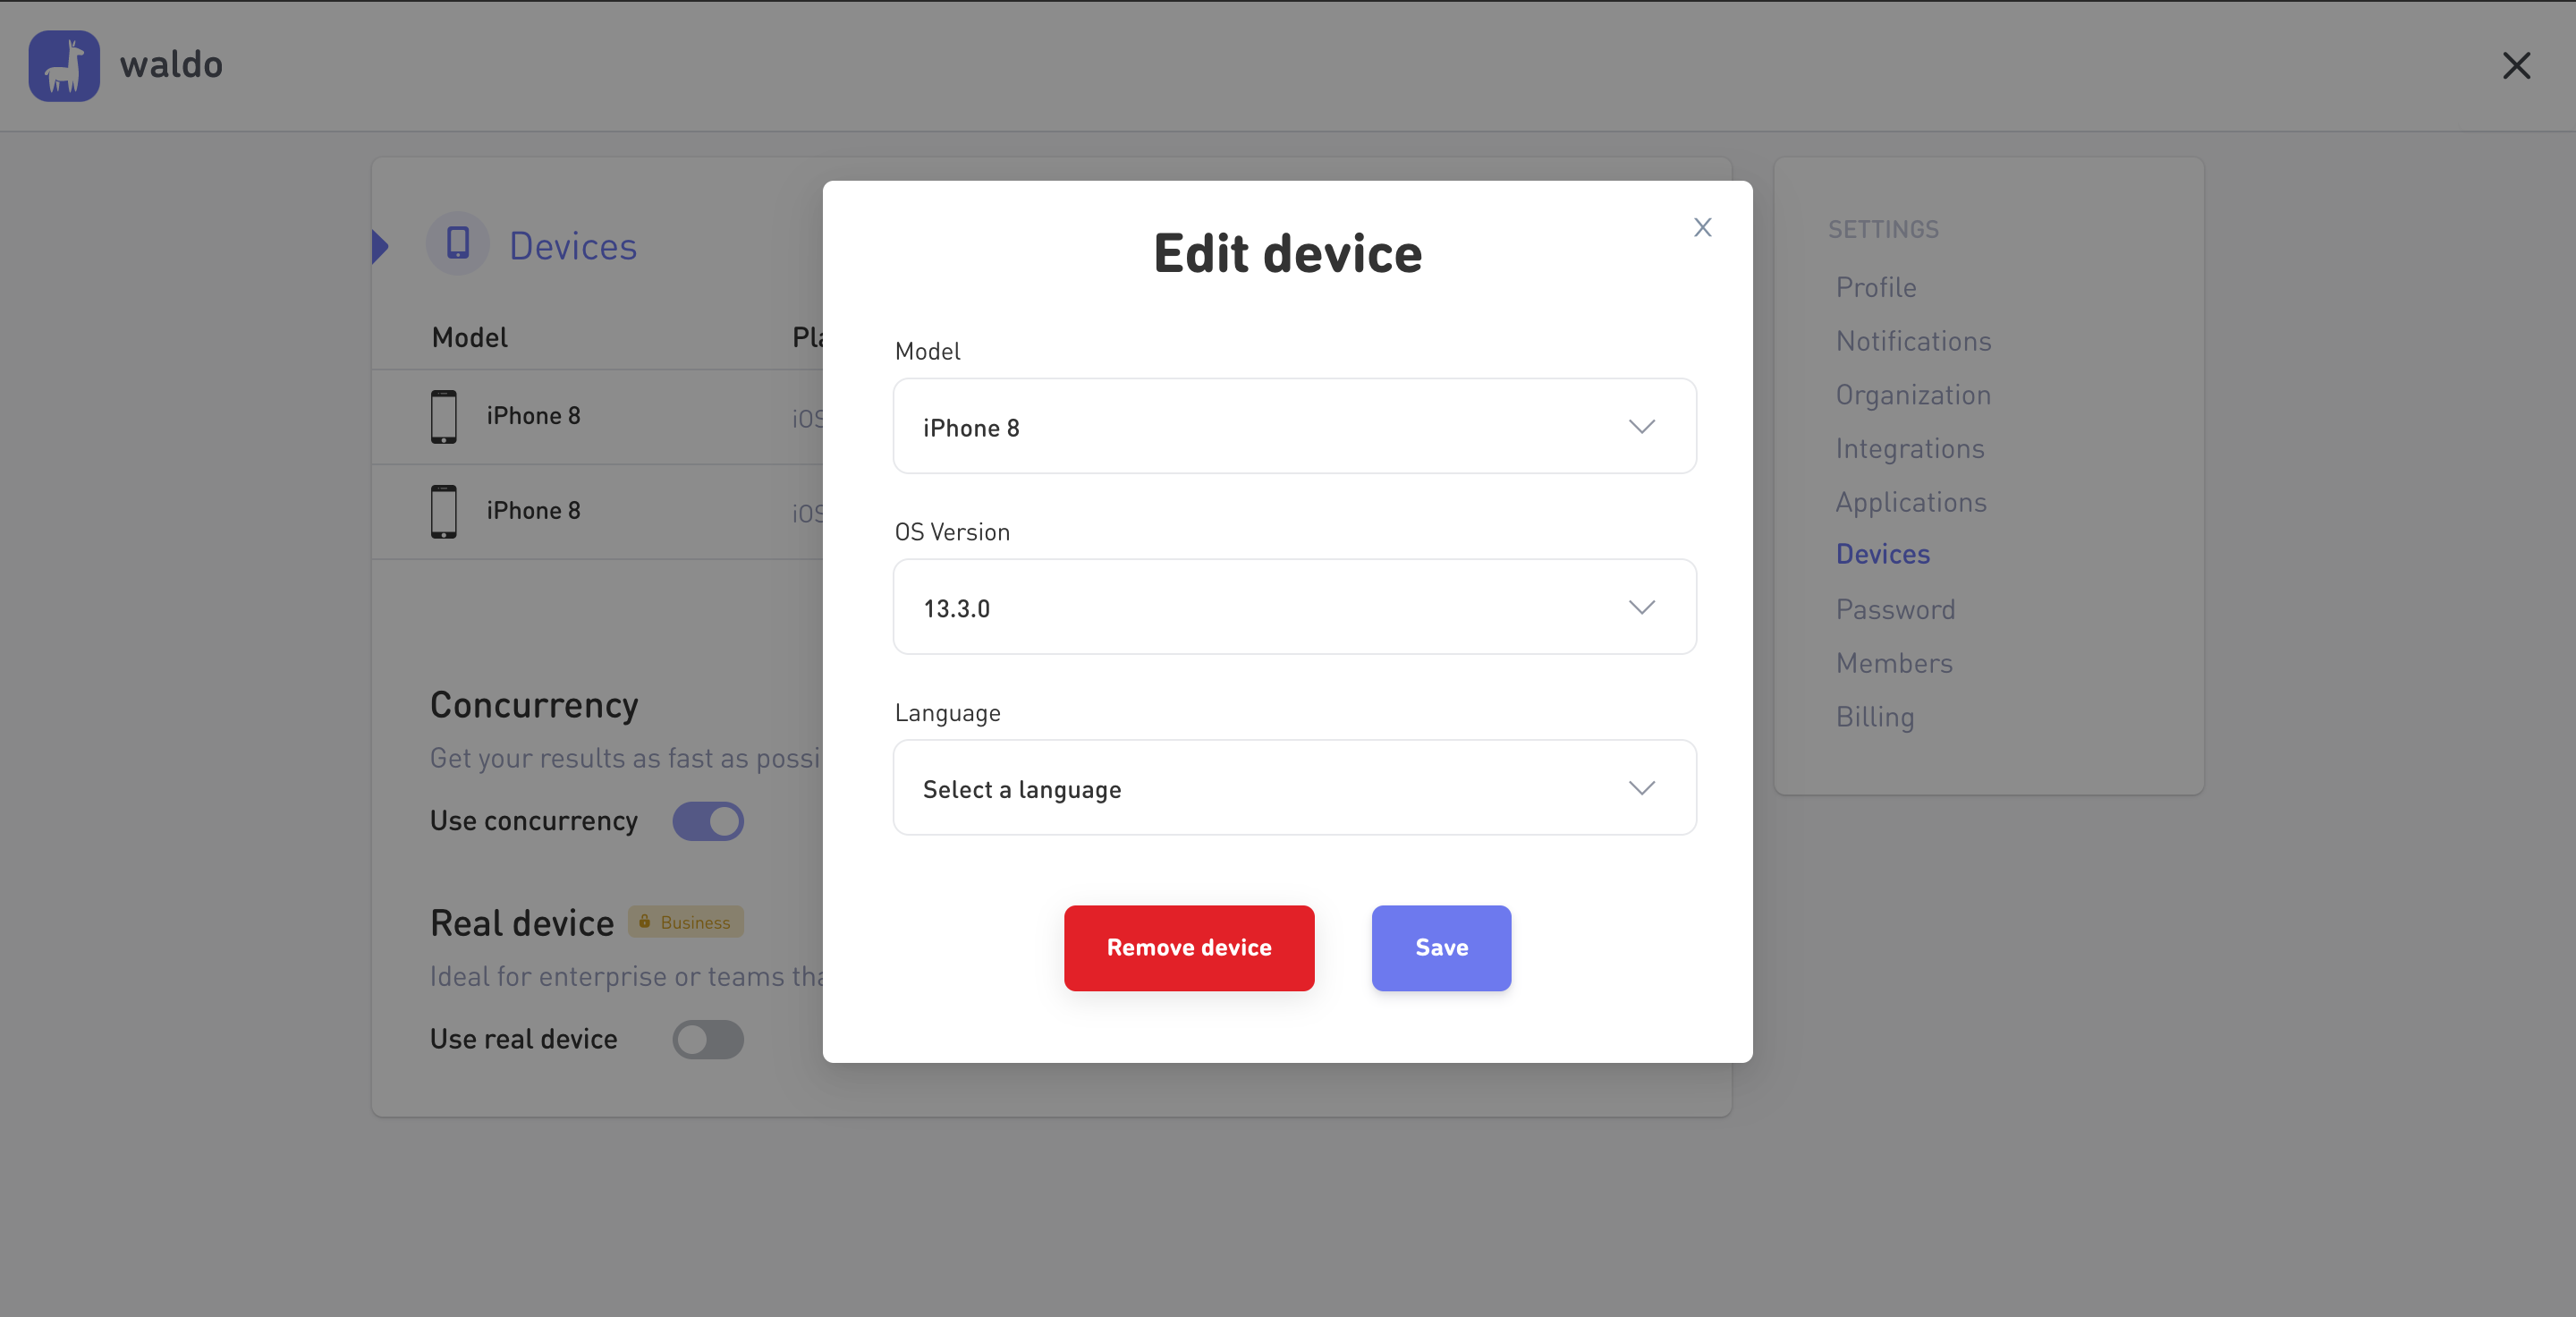
Task: Open the Integrations settings page
Action: (1909, 448)
